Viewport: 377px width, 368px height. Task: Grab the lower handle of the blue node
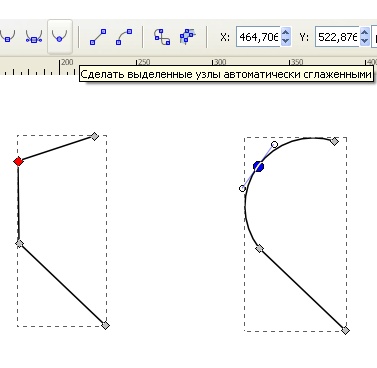[x=242, y=189]
